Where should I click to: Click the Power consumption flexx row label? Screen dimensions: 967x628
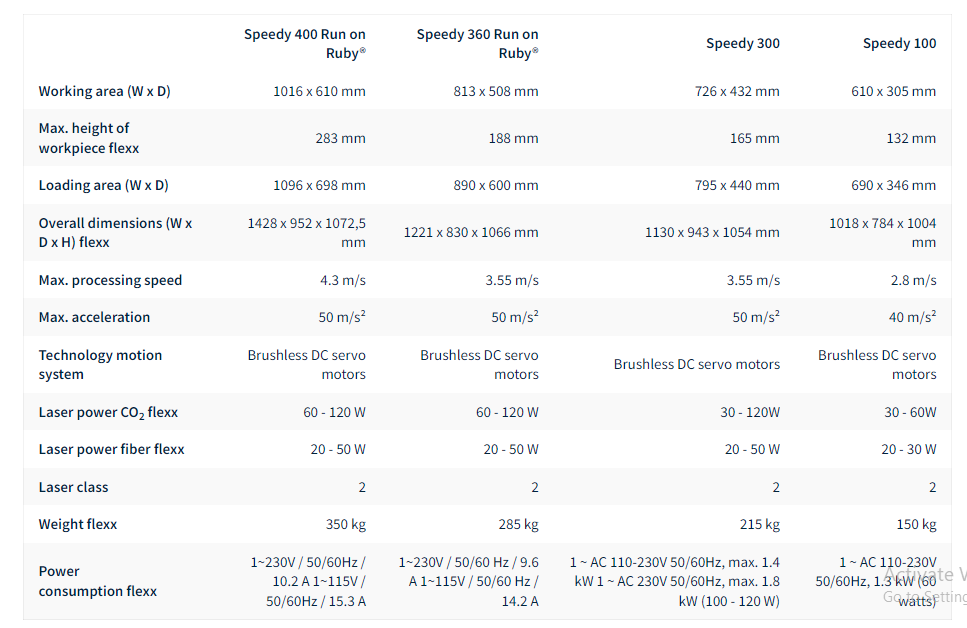(x=98, y=581)
